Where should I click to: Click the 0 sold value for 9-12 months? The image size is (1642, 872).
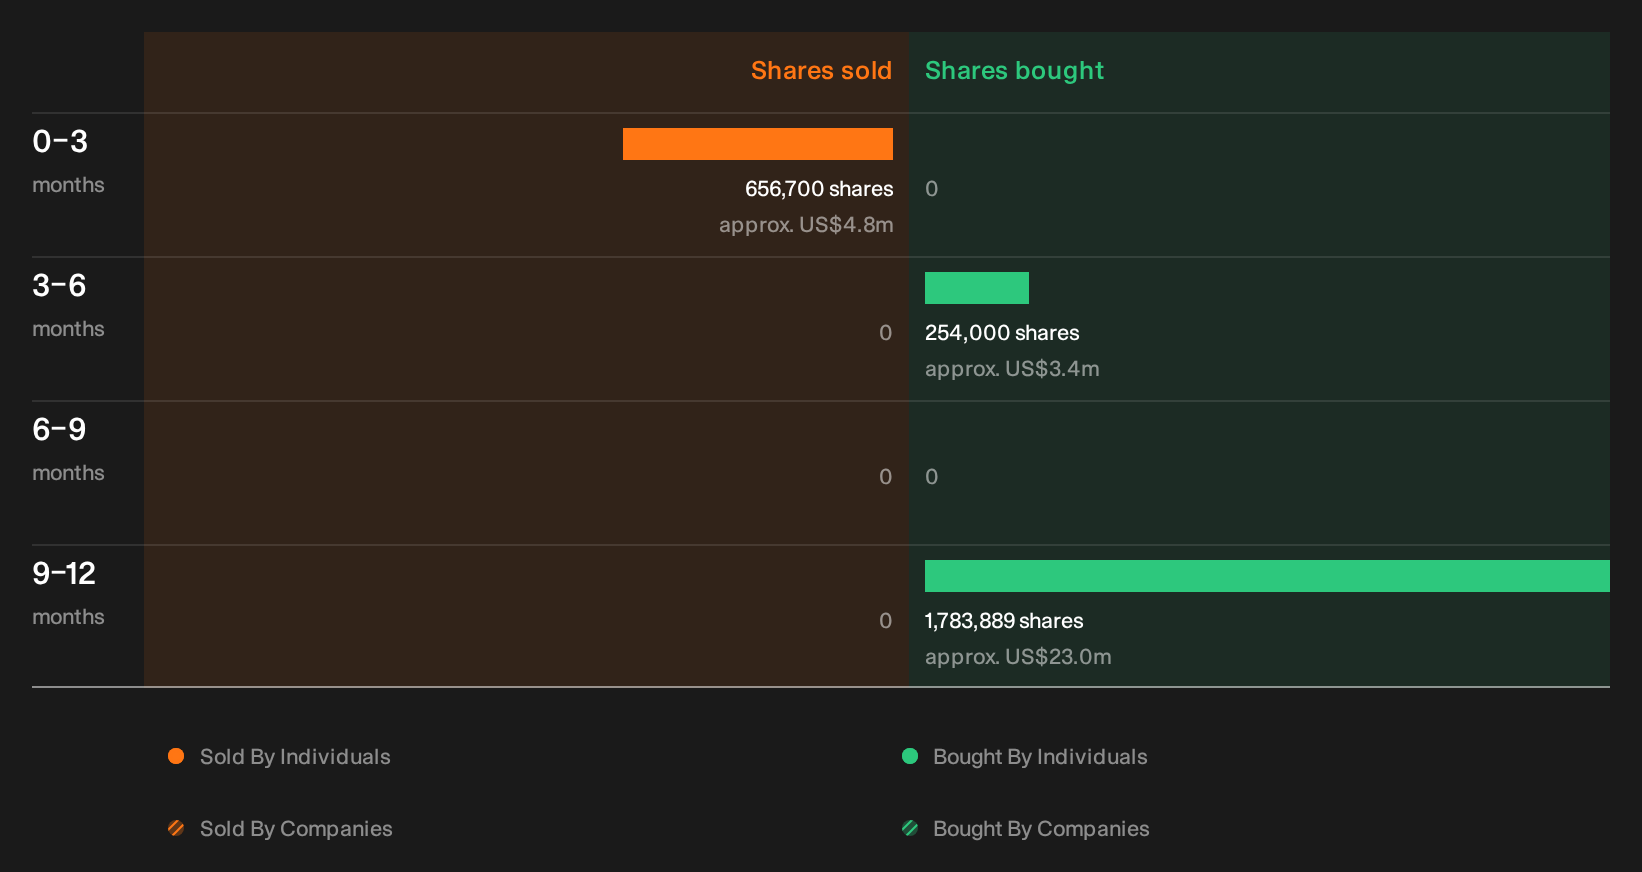(x=885, y=621)
